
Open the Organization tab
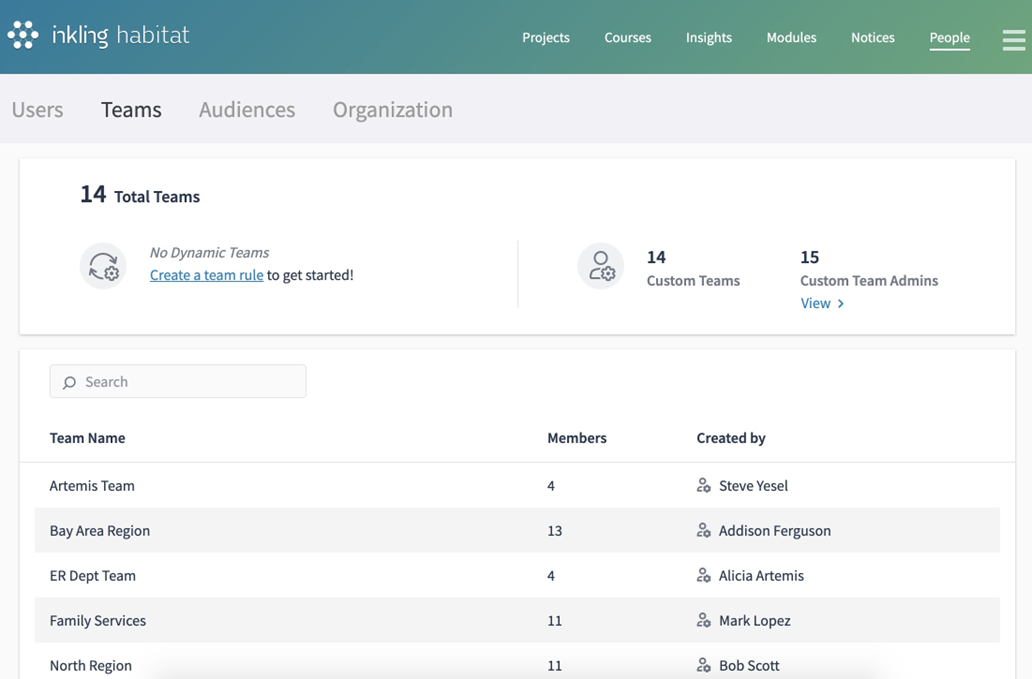click(392, 110)
